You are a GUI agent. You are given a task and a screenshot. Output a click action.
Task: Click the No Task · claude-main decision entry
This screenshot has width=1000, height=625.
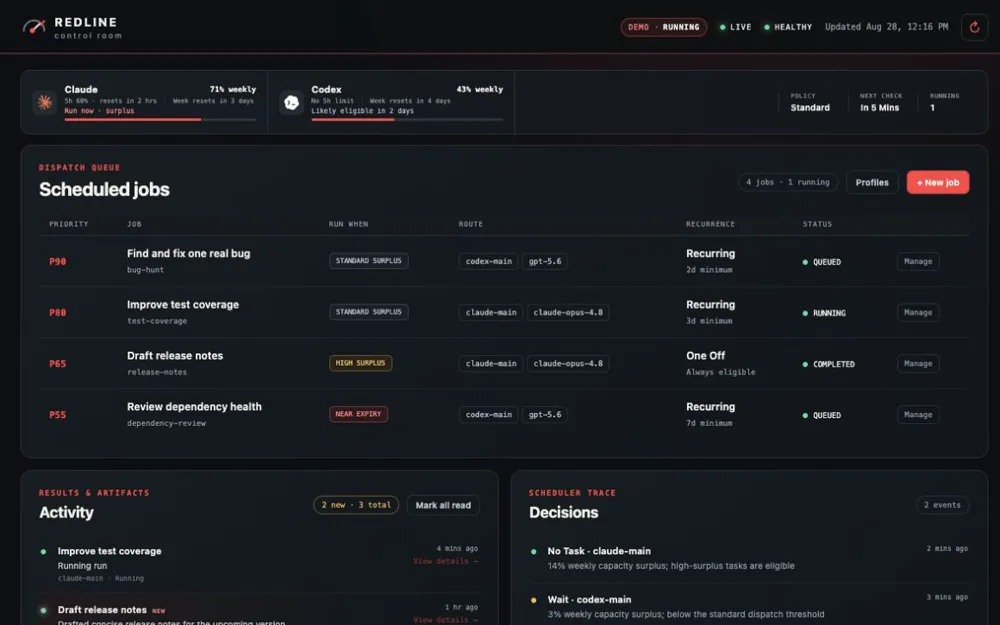click(x=749, y=557)
